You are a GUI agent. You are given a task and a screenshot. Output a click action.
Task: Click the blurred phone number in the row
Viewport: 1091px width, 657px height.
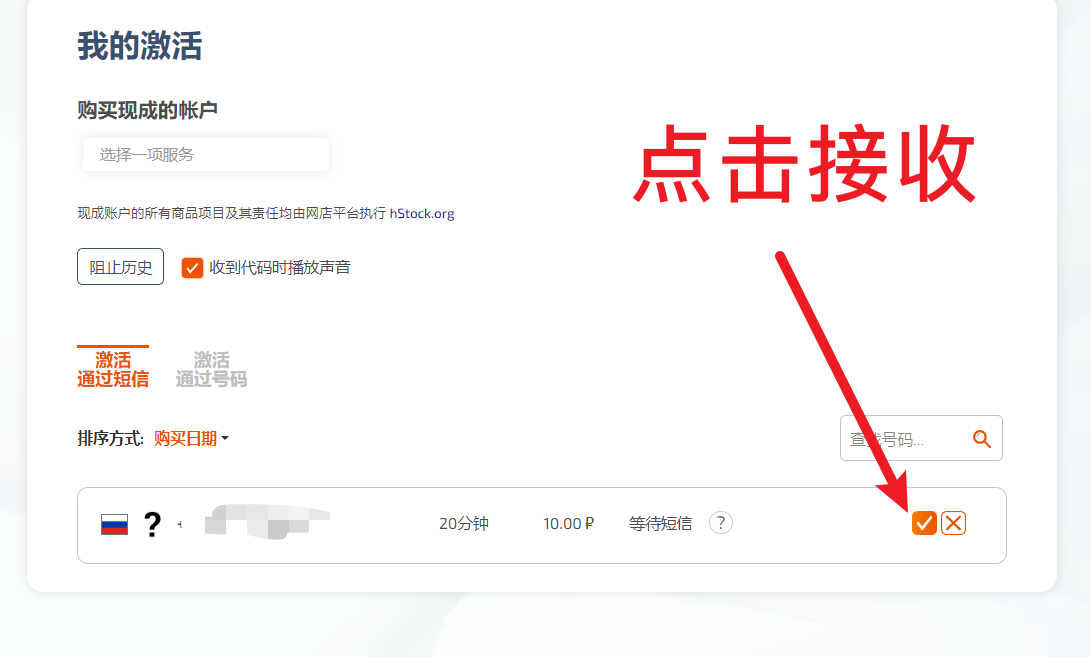pyautogui.click(x=265, y=522)
